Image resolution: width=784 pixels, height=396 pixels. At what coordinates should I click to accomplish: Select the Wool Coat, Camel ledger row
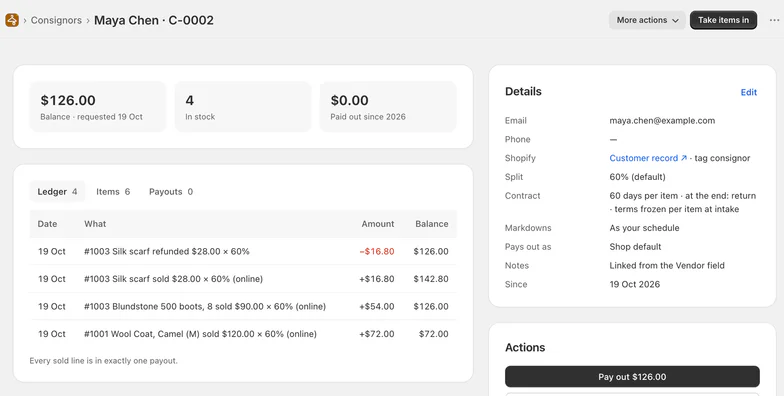tap(243, 334)
